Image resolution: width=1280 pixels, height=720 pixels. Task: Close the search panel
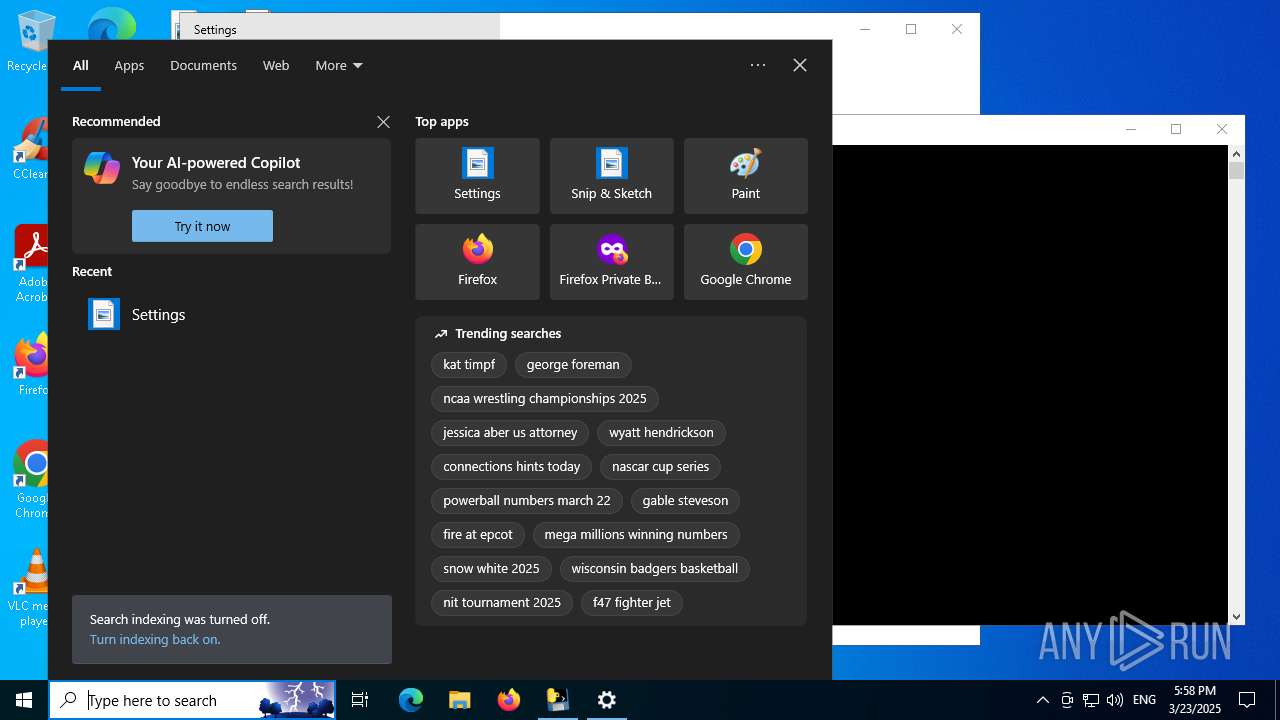800,65
